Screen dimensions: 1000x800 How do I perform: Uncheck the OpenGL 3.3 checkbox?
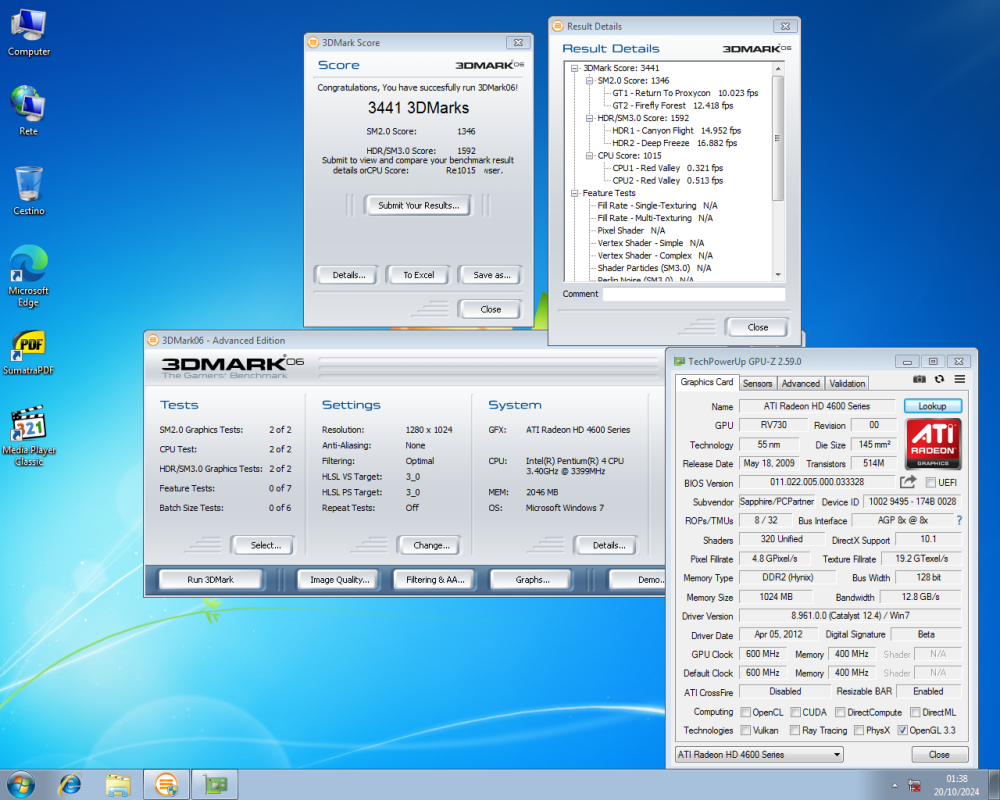tap(903, 730)
